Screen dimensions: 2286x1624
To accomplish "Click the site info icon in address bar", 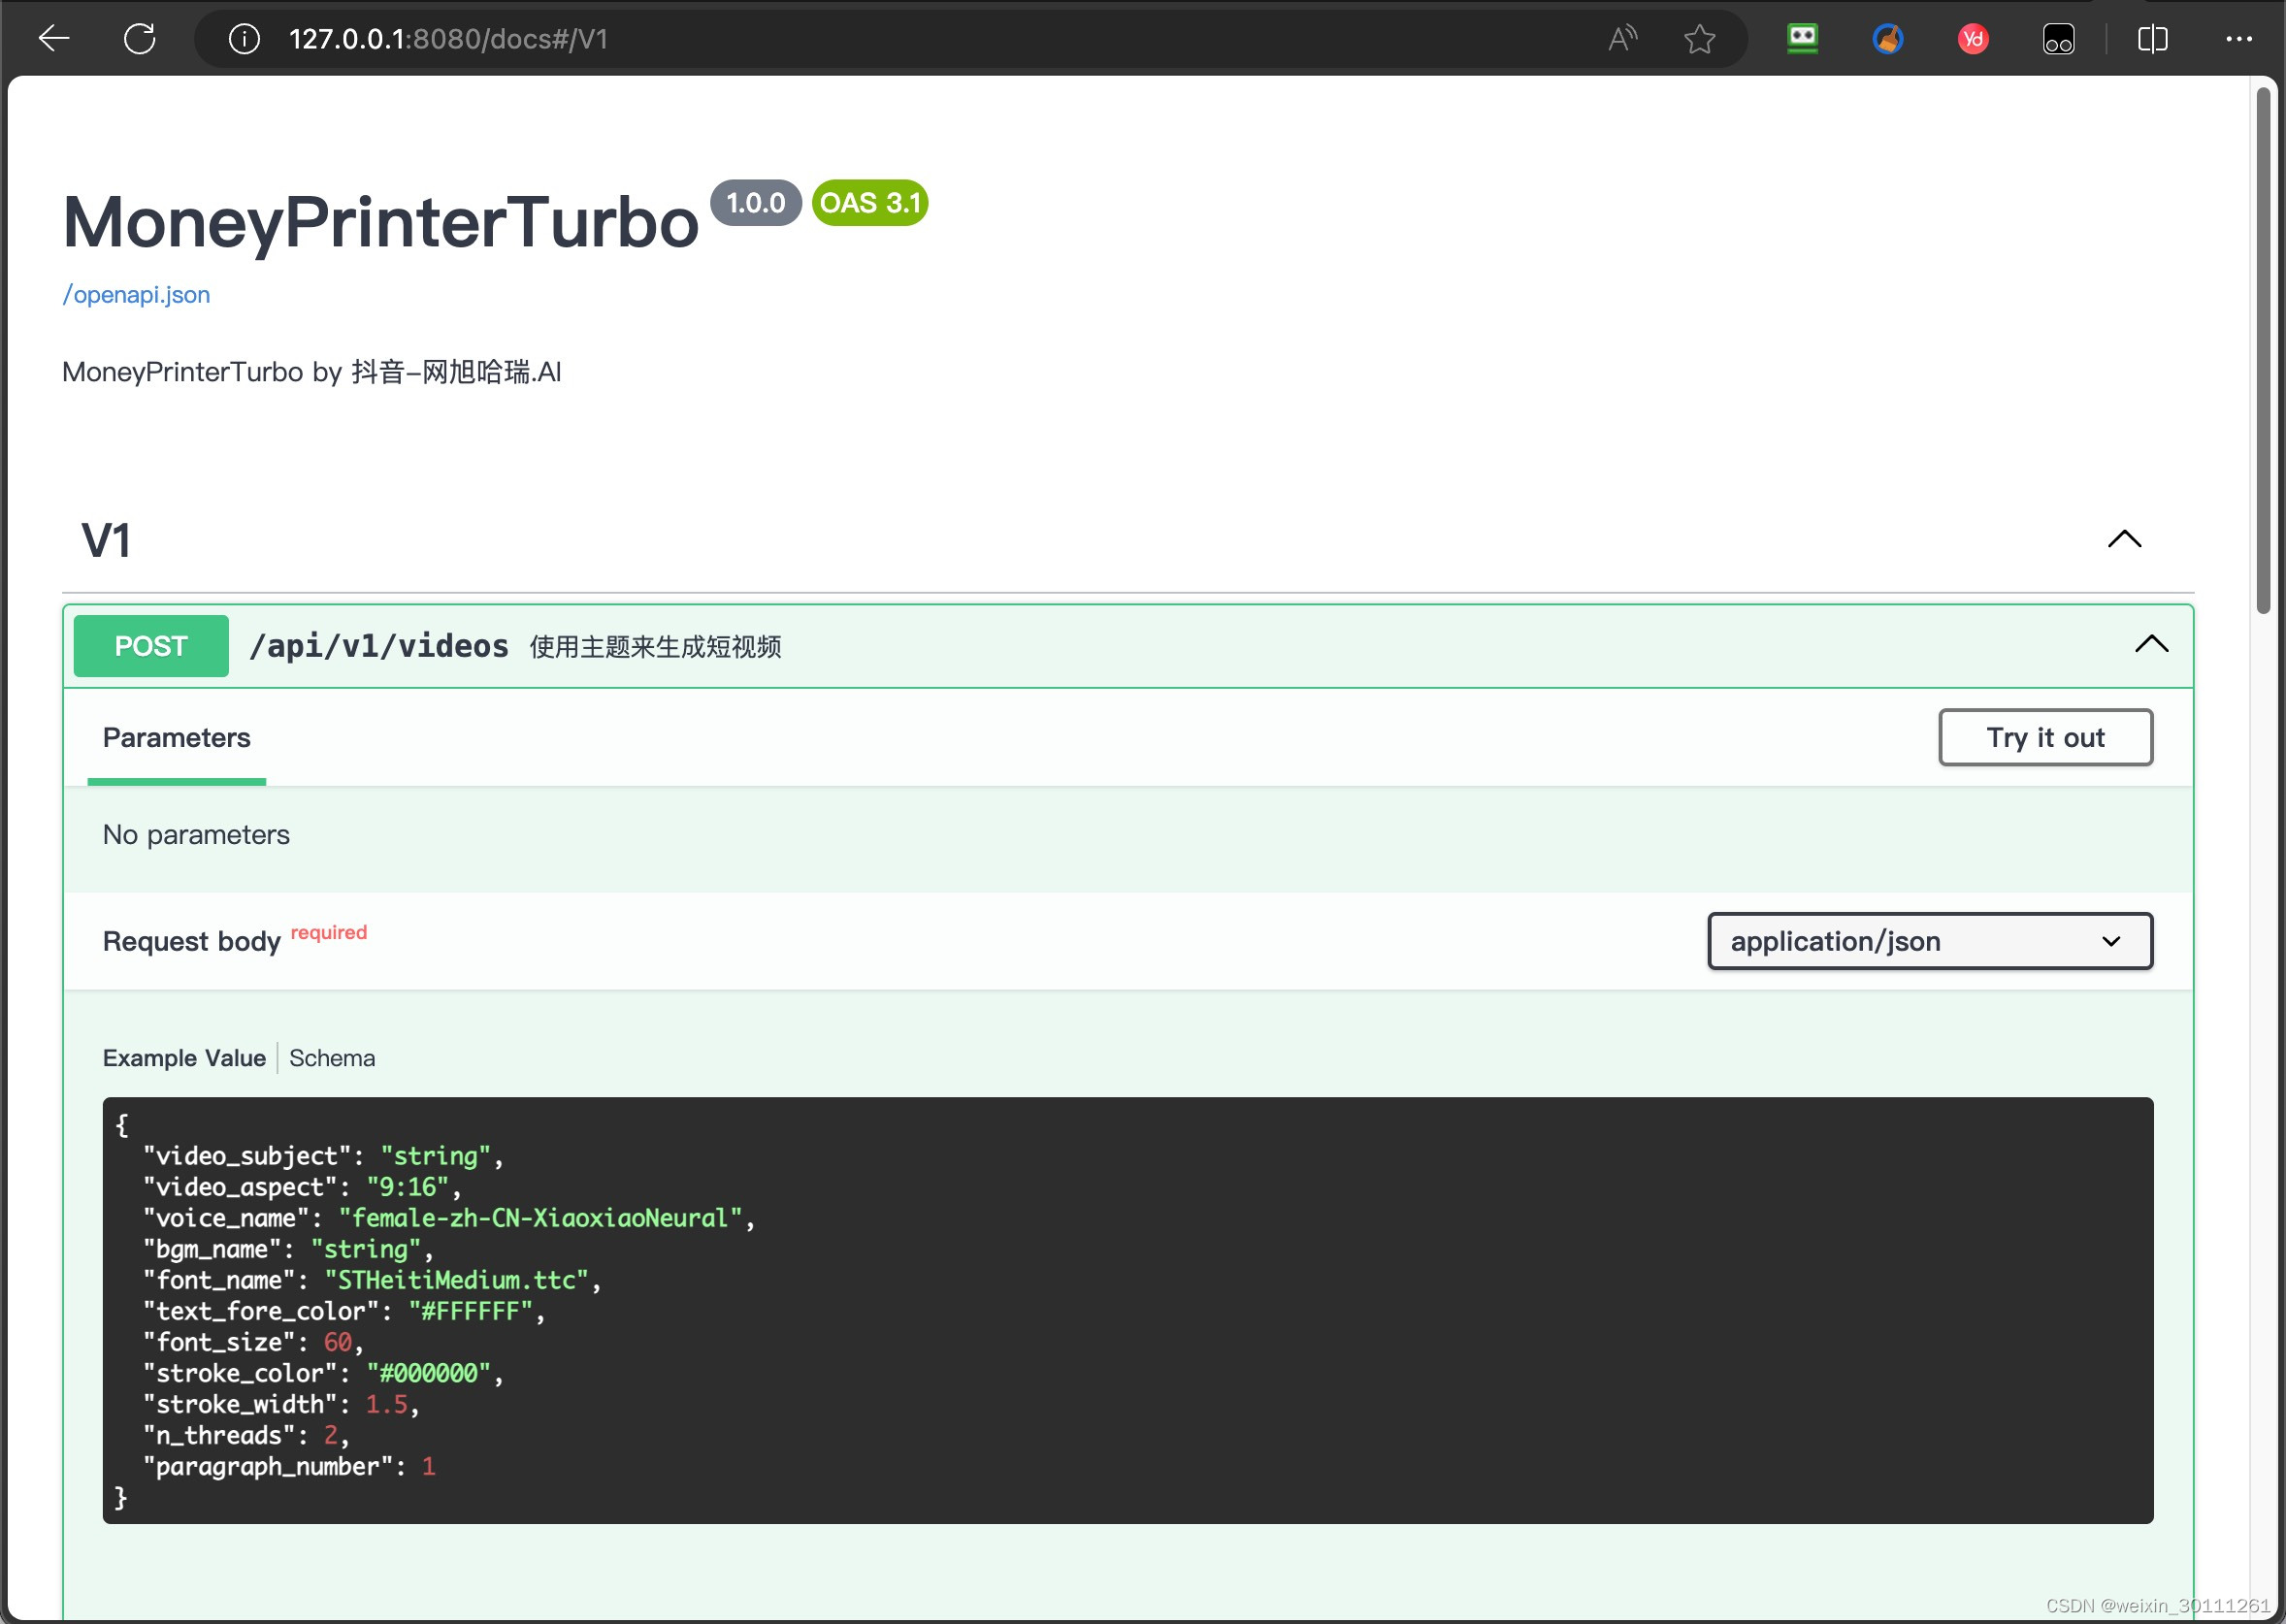I will pos(244,39).
